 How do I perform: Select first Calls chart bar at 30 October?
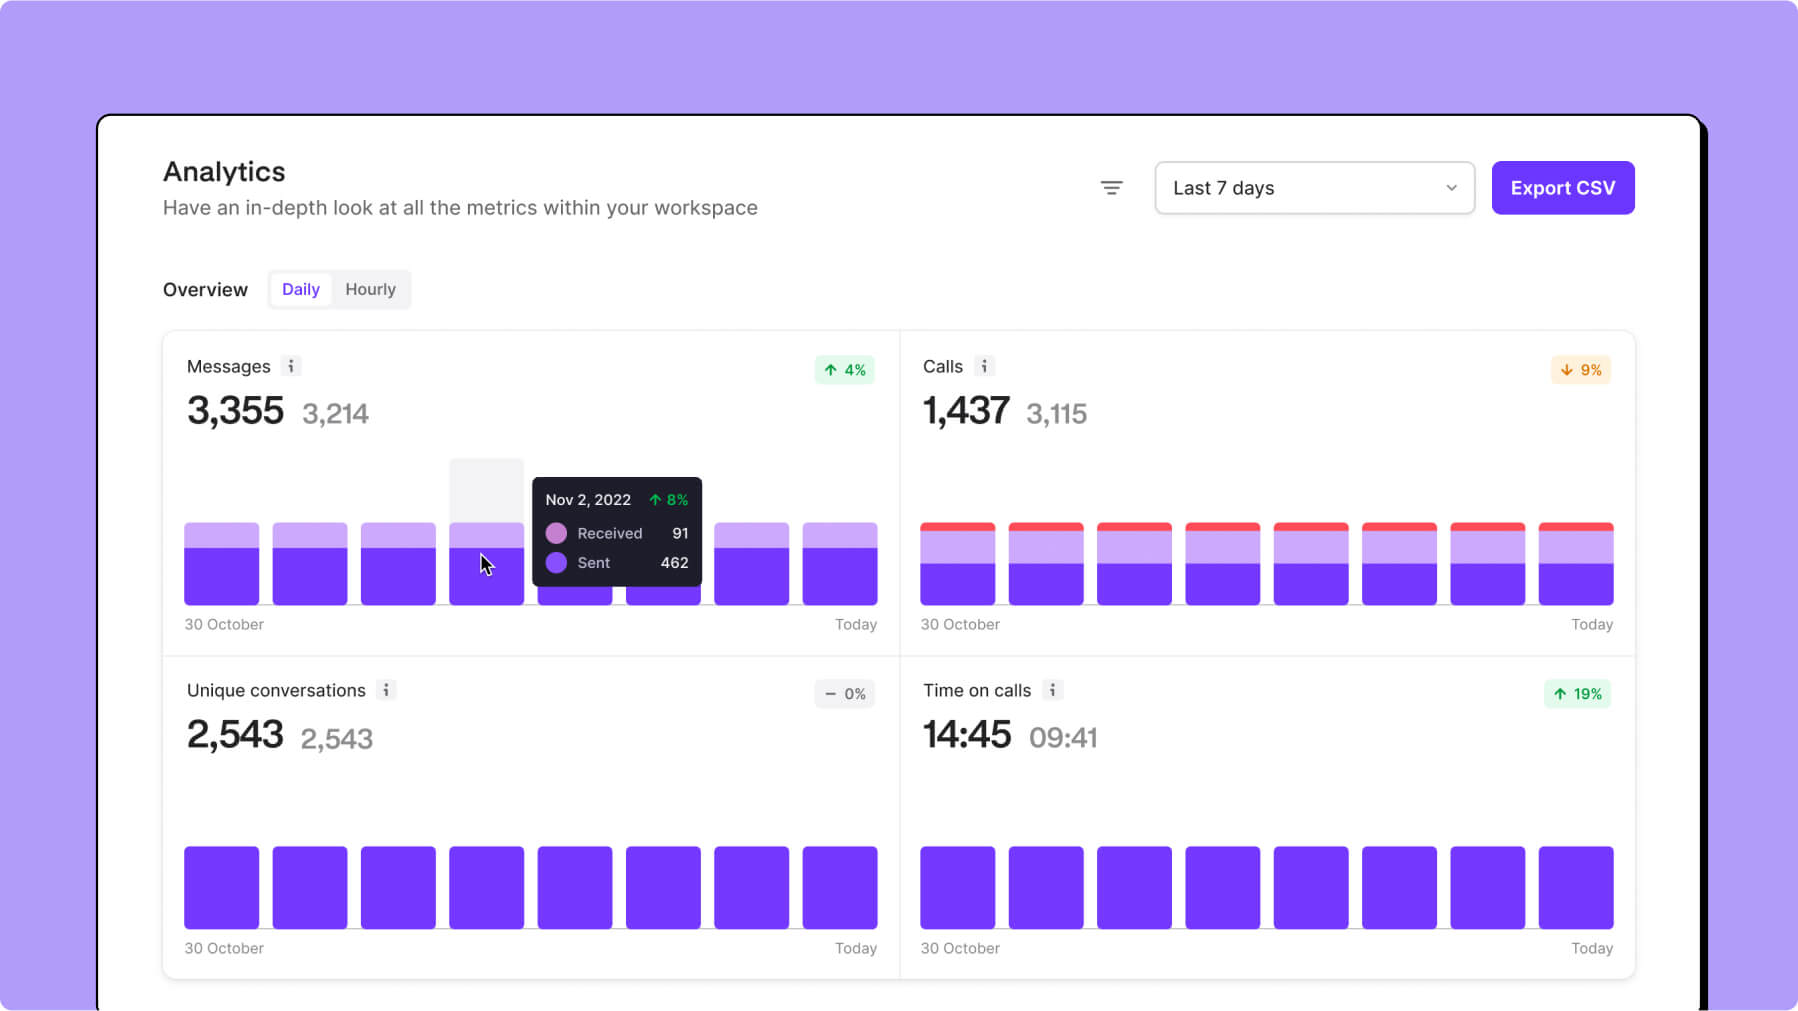(x=958, y=564)
